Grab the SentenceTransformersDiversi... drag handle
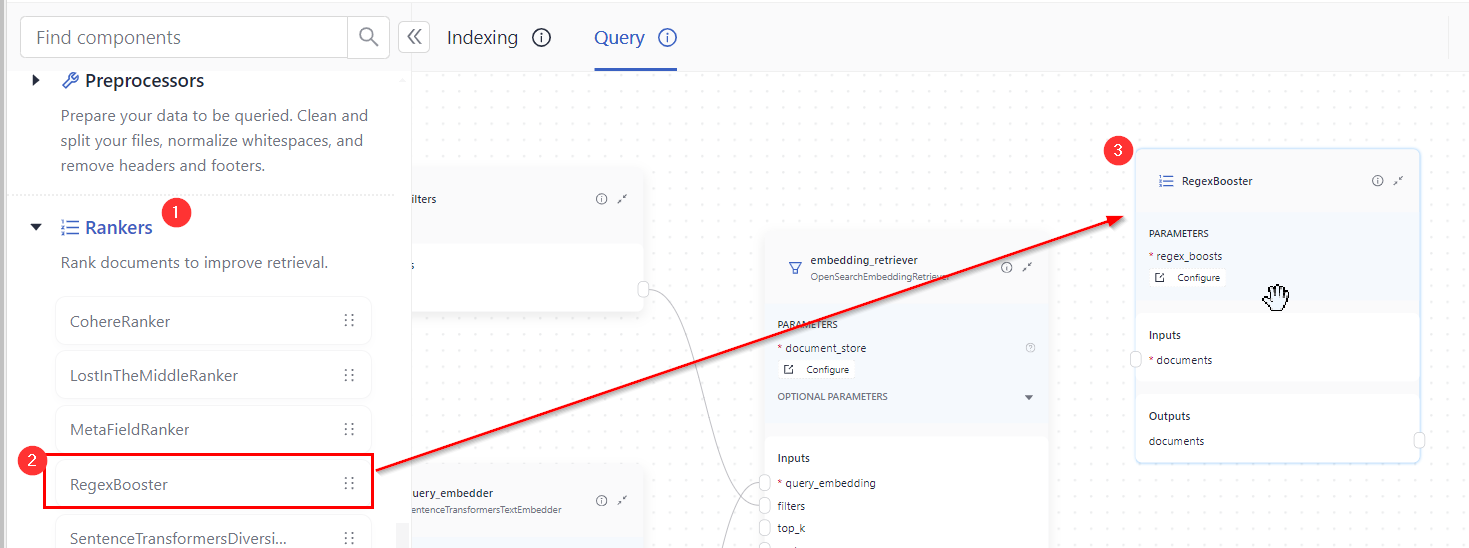Viewport: 1469px width, 548px height. coord(349,538)
